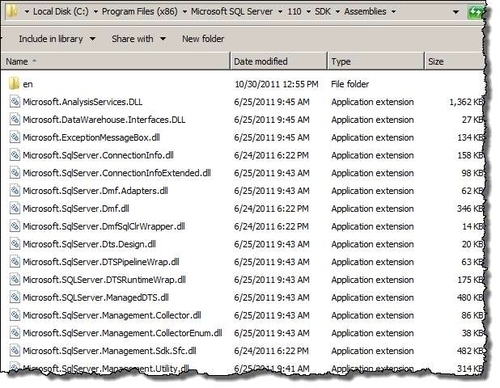The image size is (500, 388).
Task: Expand the 110 breadcrumb arrow
Action: (x=308, y=12)
